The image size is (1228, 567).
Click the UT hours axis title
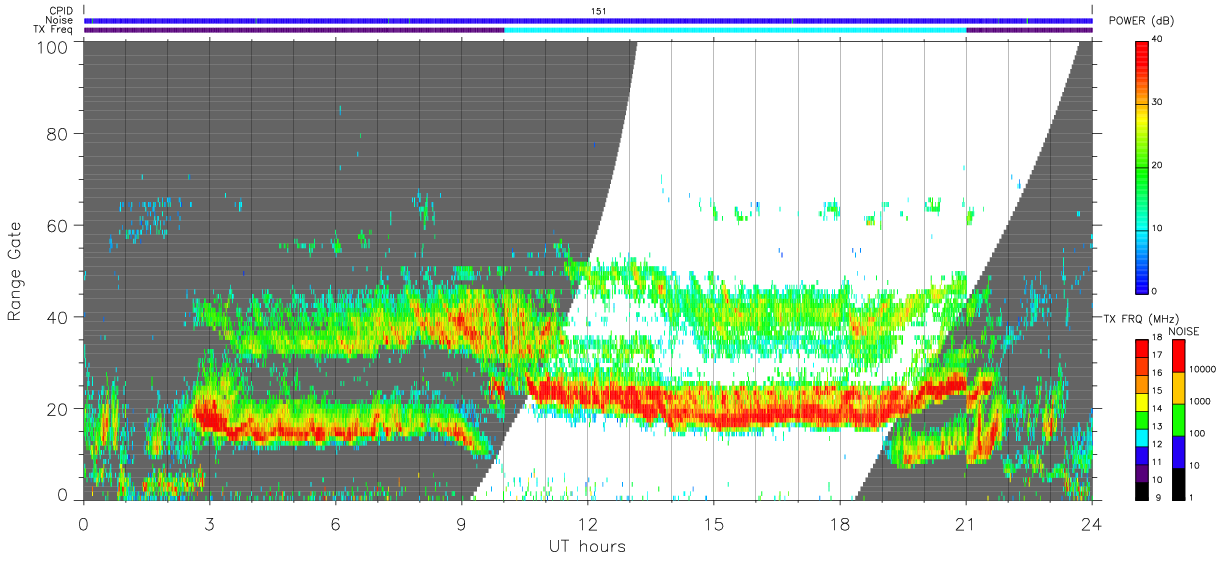(586, 547)
